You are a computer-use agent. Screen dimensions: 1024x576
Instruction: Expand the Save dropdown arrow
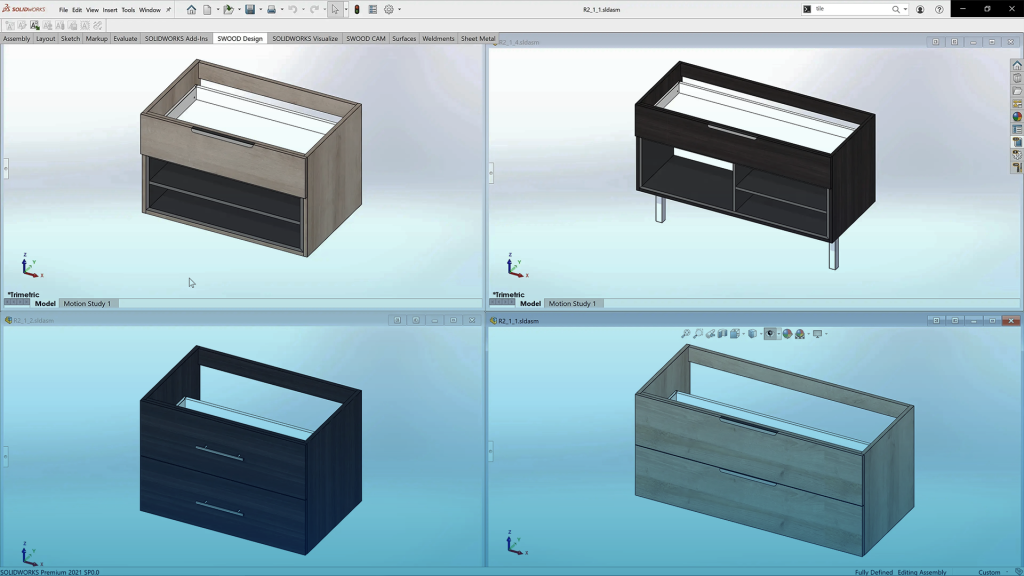259,10
